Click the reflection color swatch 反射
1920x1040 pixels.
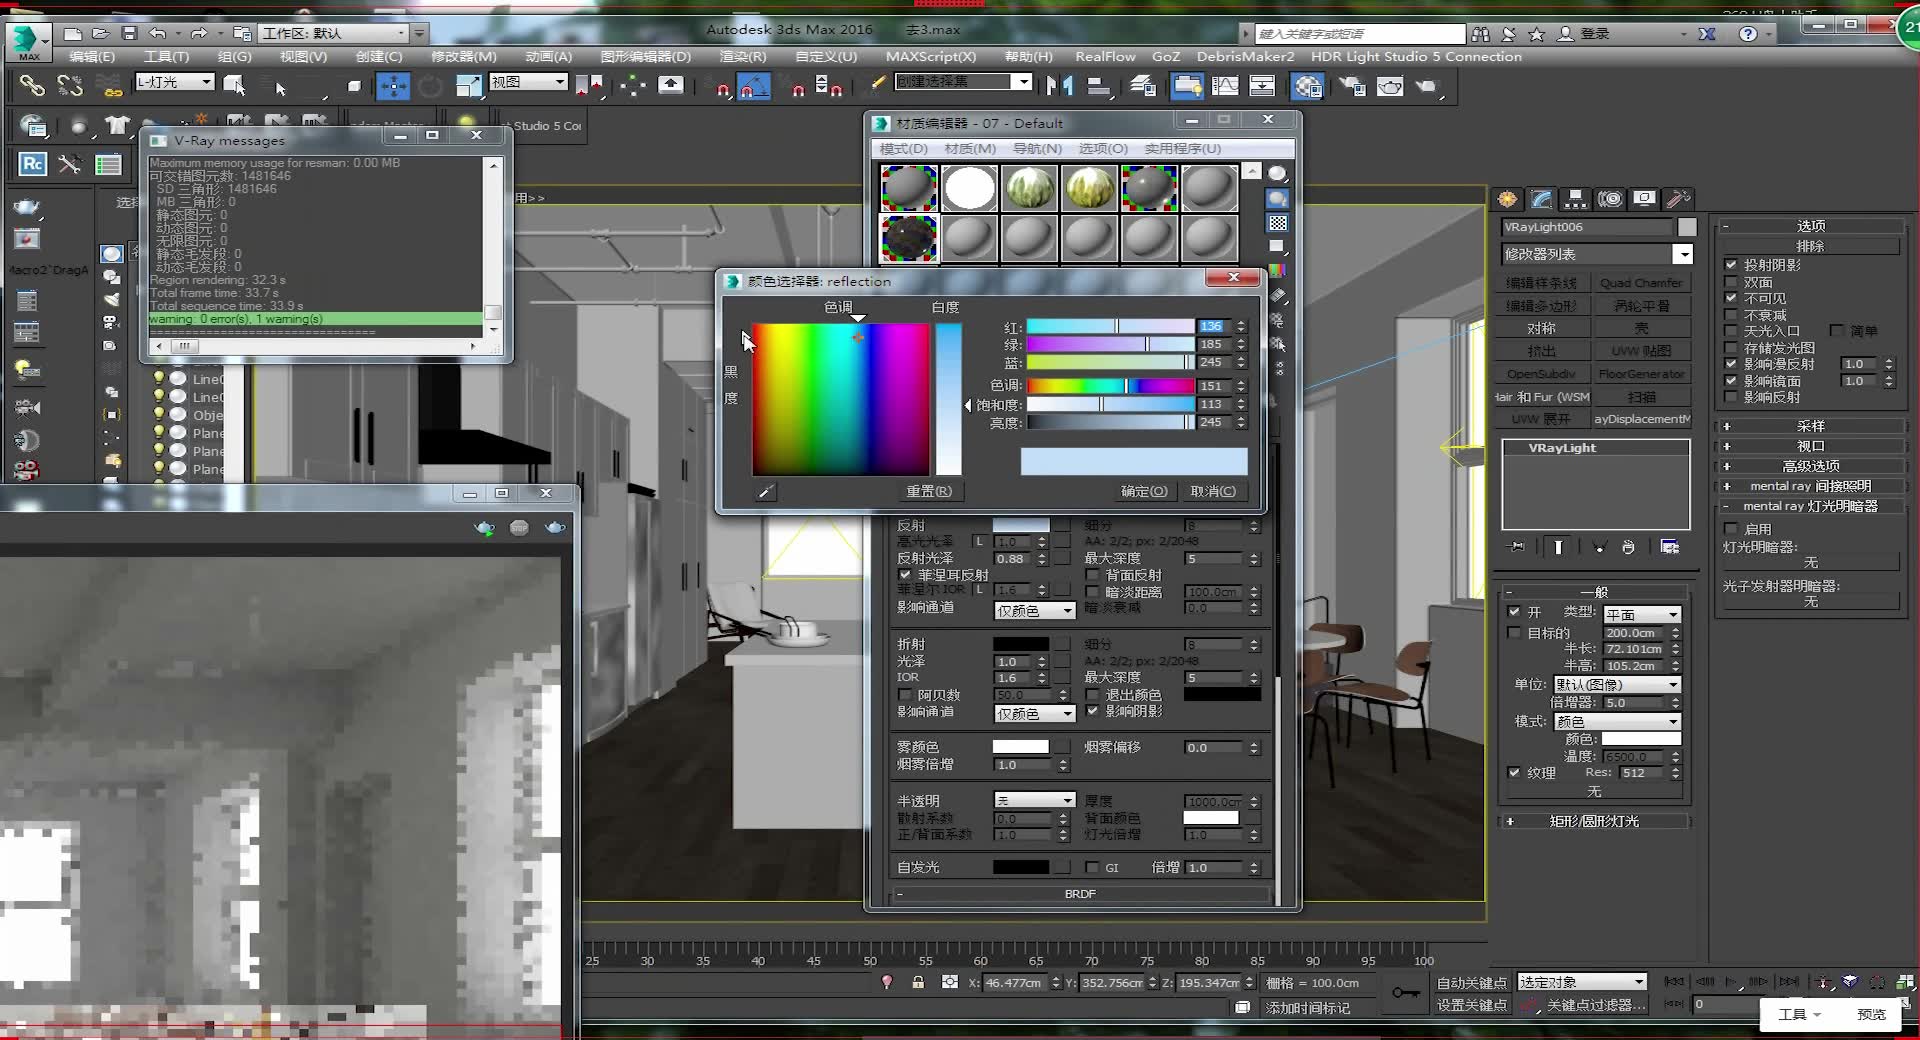(1020, 525)
